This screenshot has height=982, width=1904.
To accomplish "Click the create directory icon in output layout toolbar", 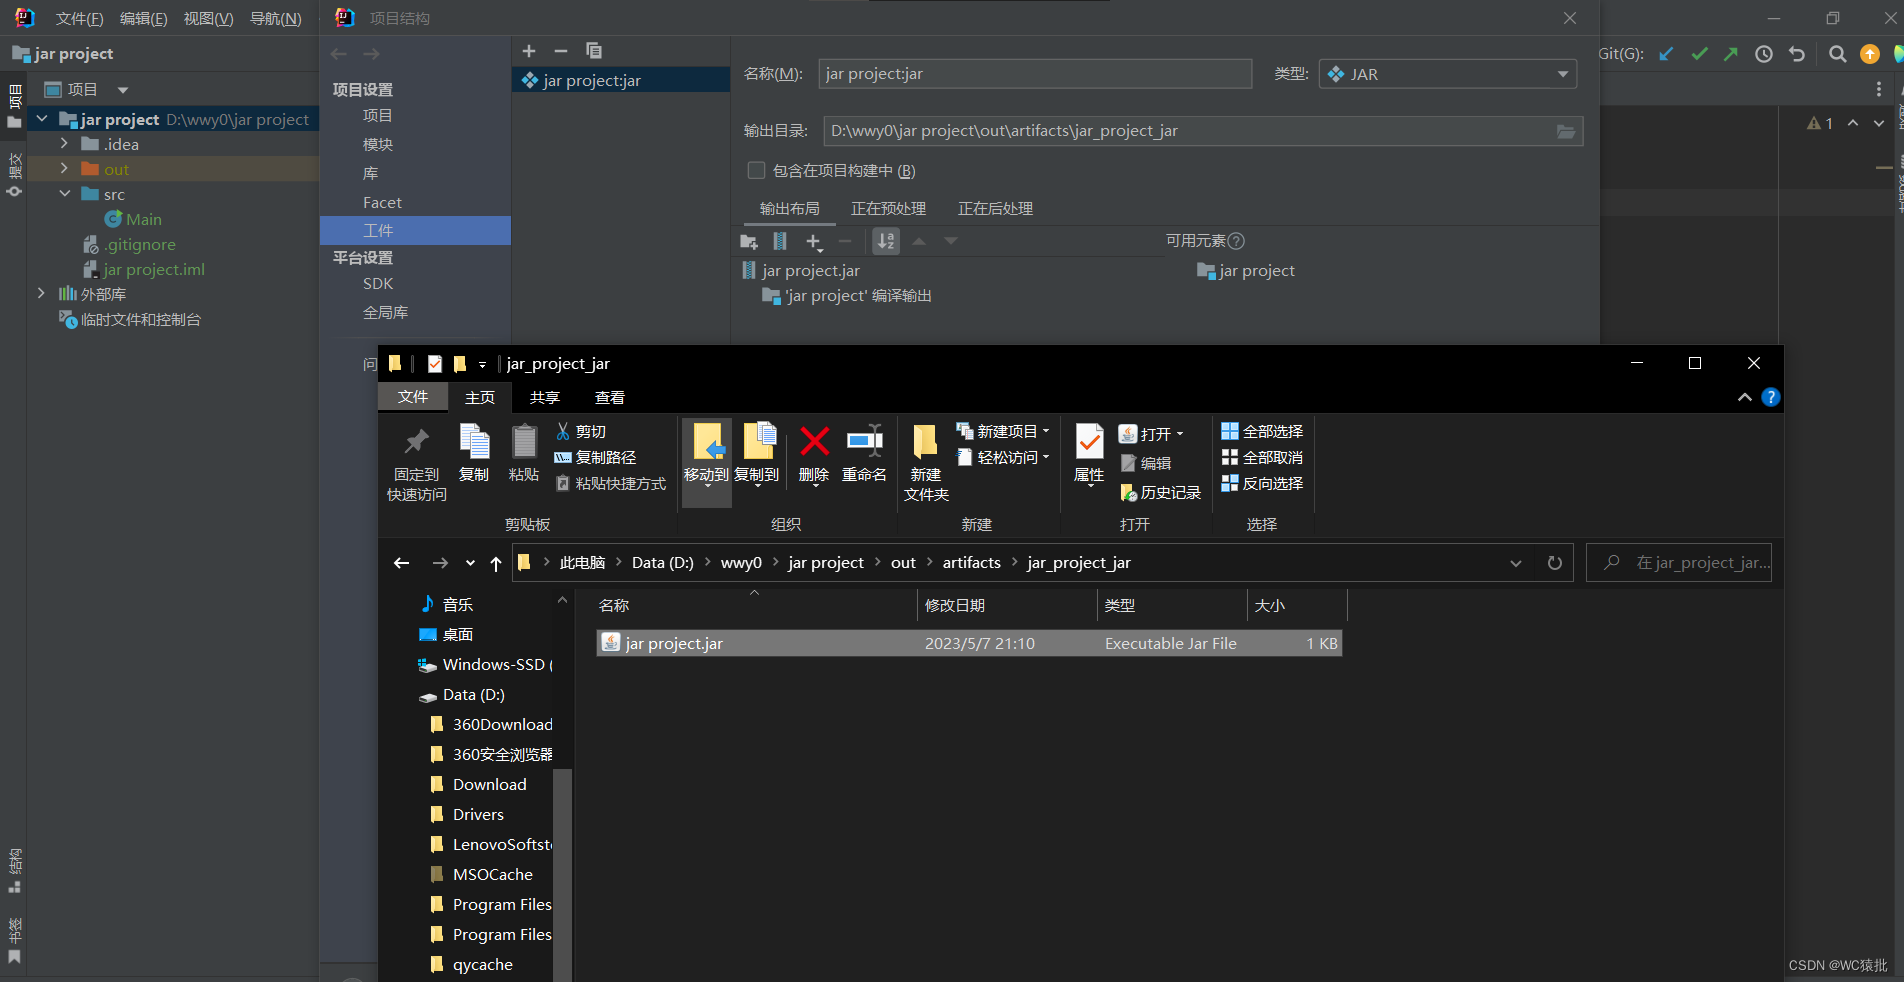I will pos(749,241).
